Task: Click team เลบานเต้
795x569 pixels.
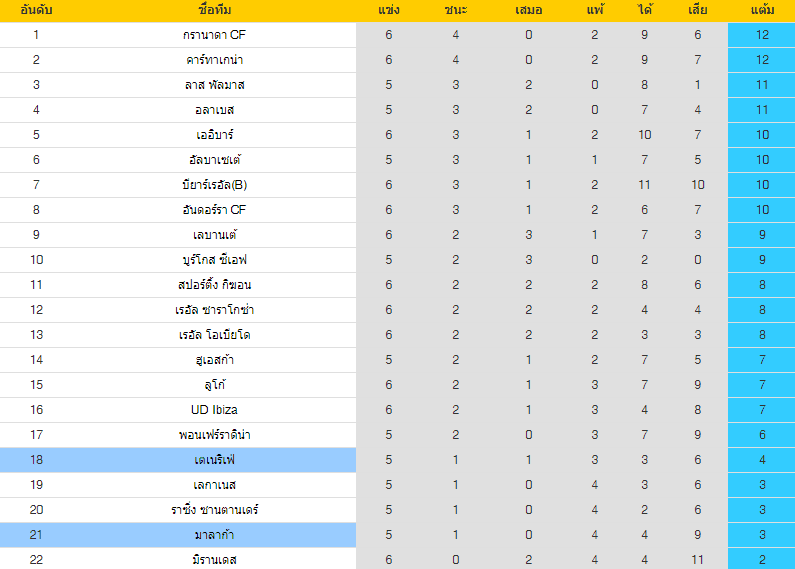Action: click(214, 234)
